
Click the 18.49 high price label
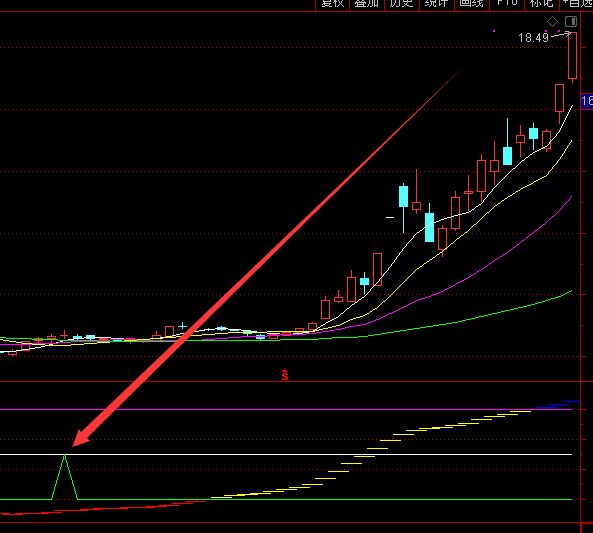[533, 37]
